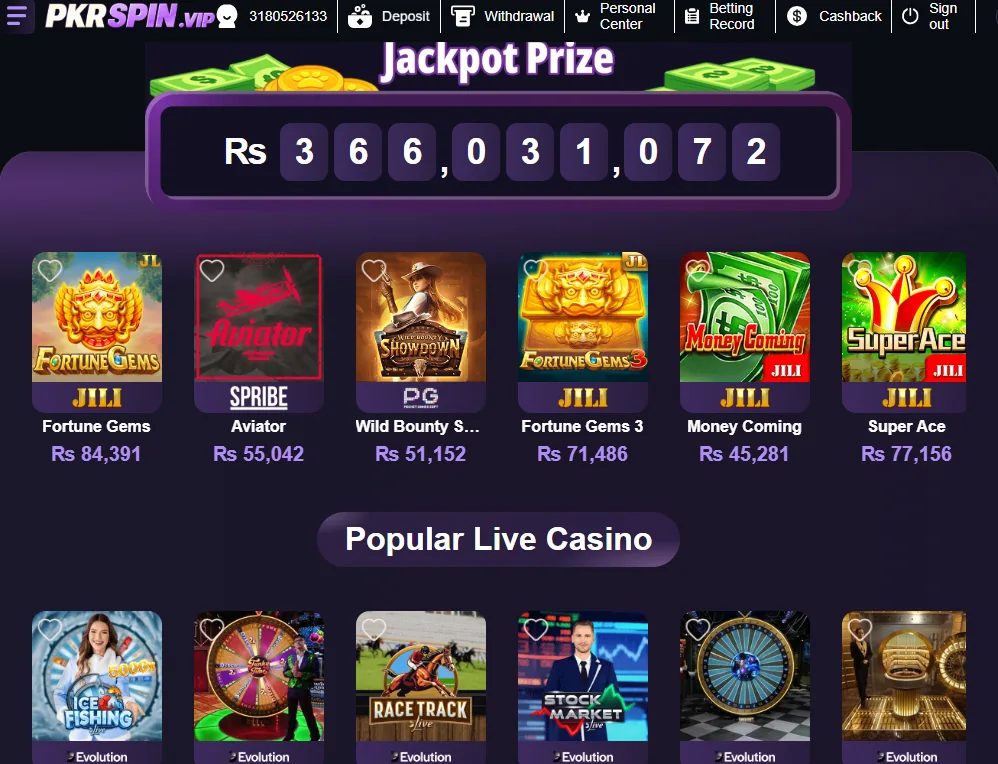The width and height of the screenshot is (998, 764).
Task: Click the Betting Record clipboard icon
Action: 692,17
